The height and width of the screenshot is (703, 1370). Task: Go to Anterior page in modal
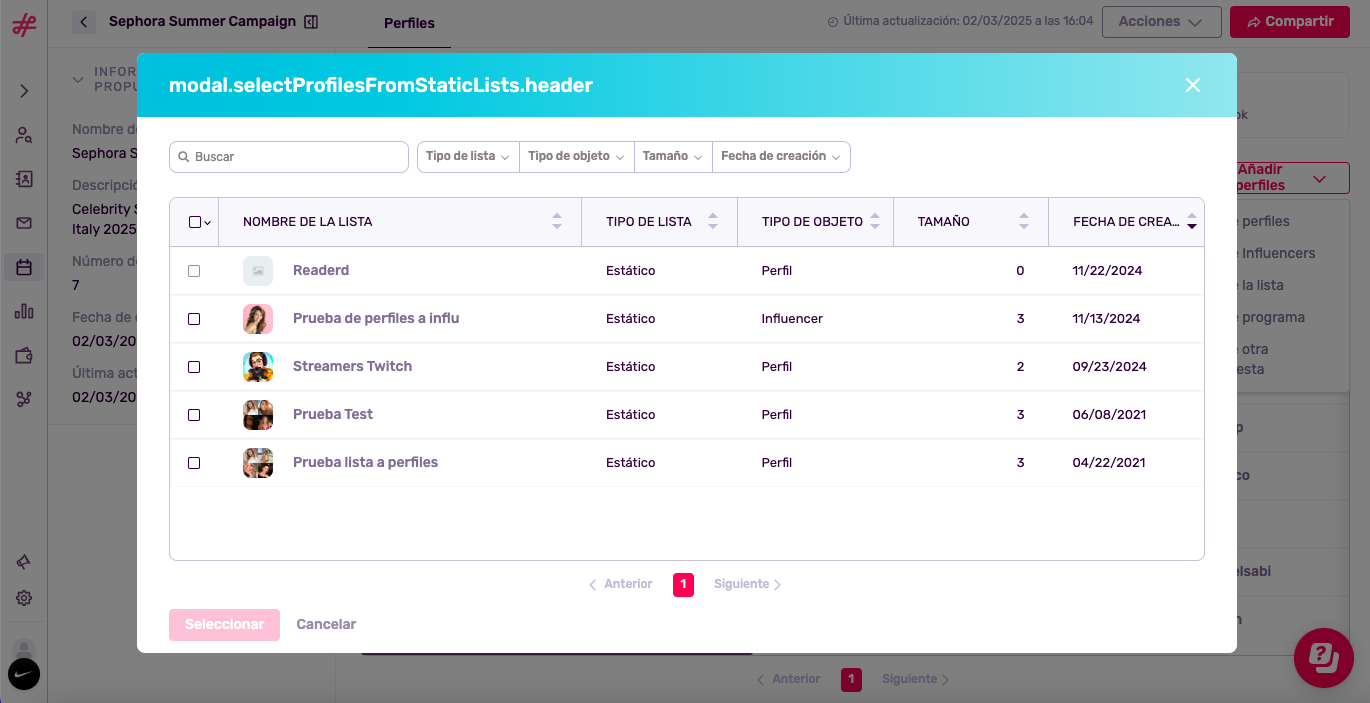click(620, 584)
